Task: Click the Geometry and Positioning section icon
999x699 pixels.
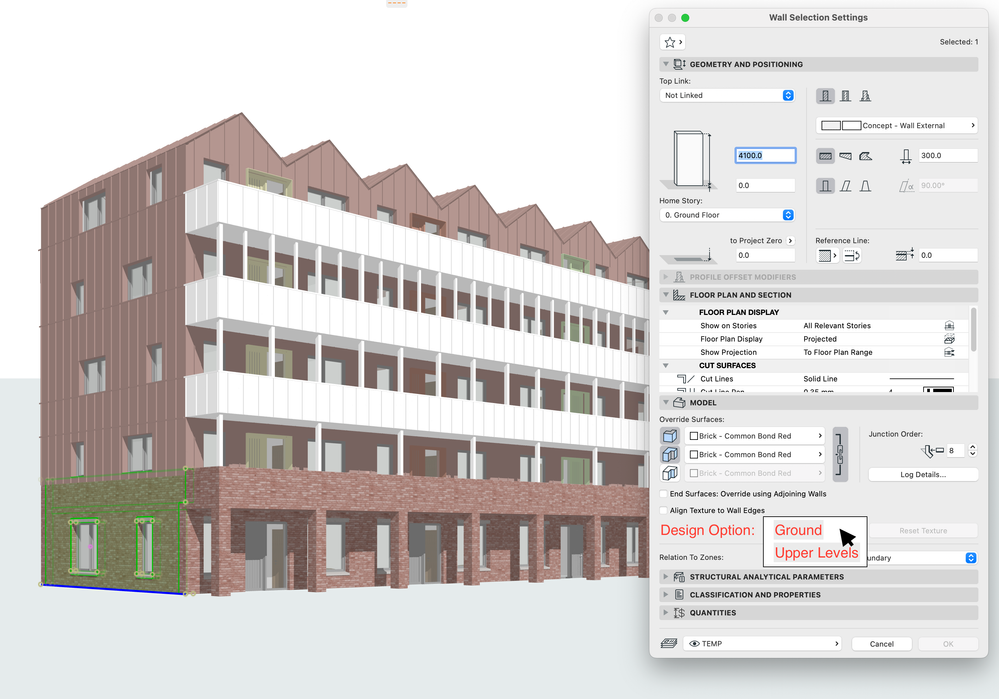Action: coord(680,64)
